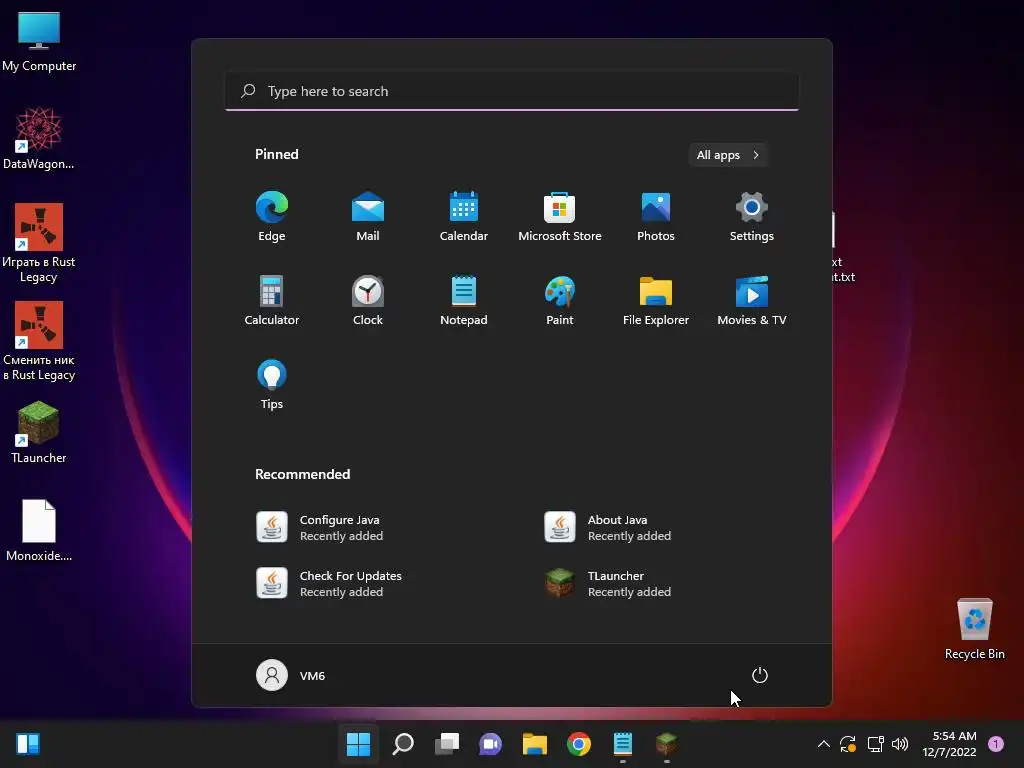Launch the Photos app
Screen dimensions: 1024x768
point(656,216)
